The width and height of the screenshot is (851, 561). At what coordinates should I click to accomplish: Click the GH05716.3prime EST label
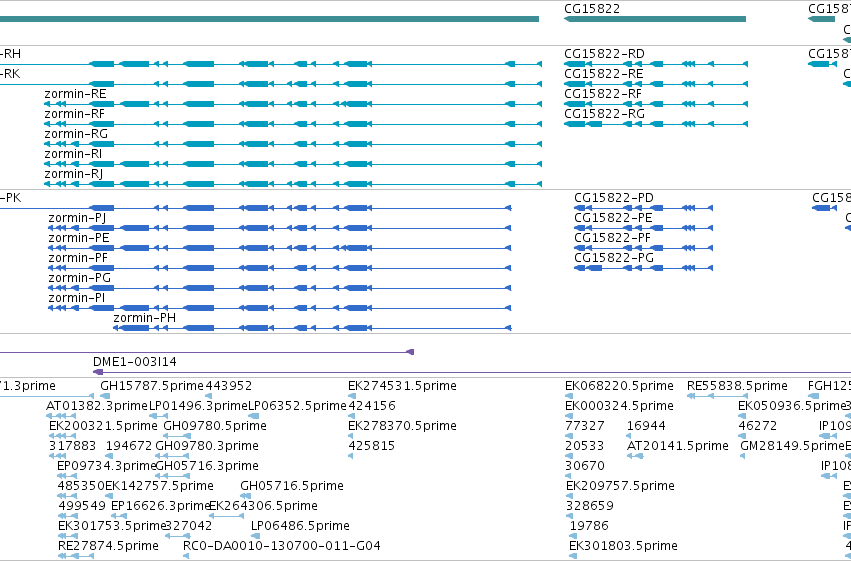(x=207, y=467)
